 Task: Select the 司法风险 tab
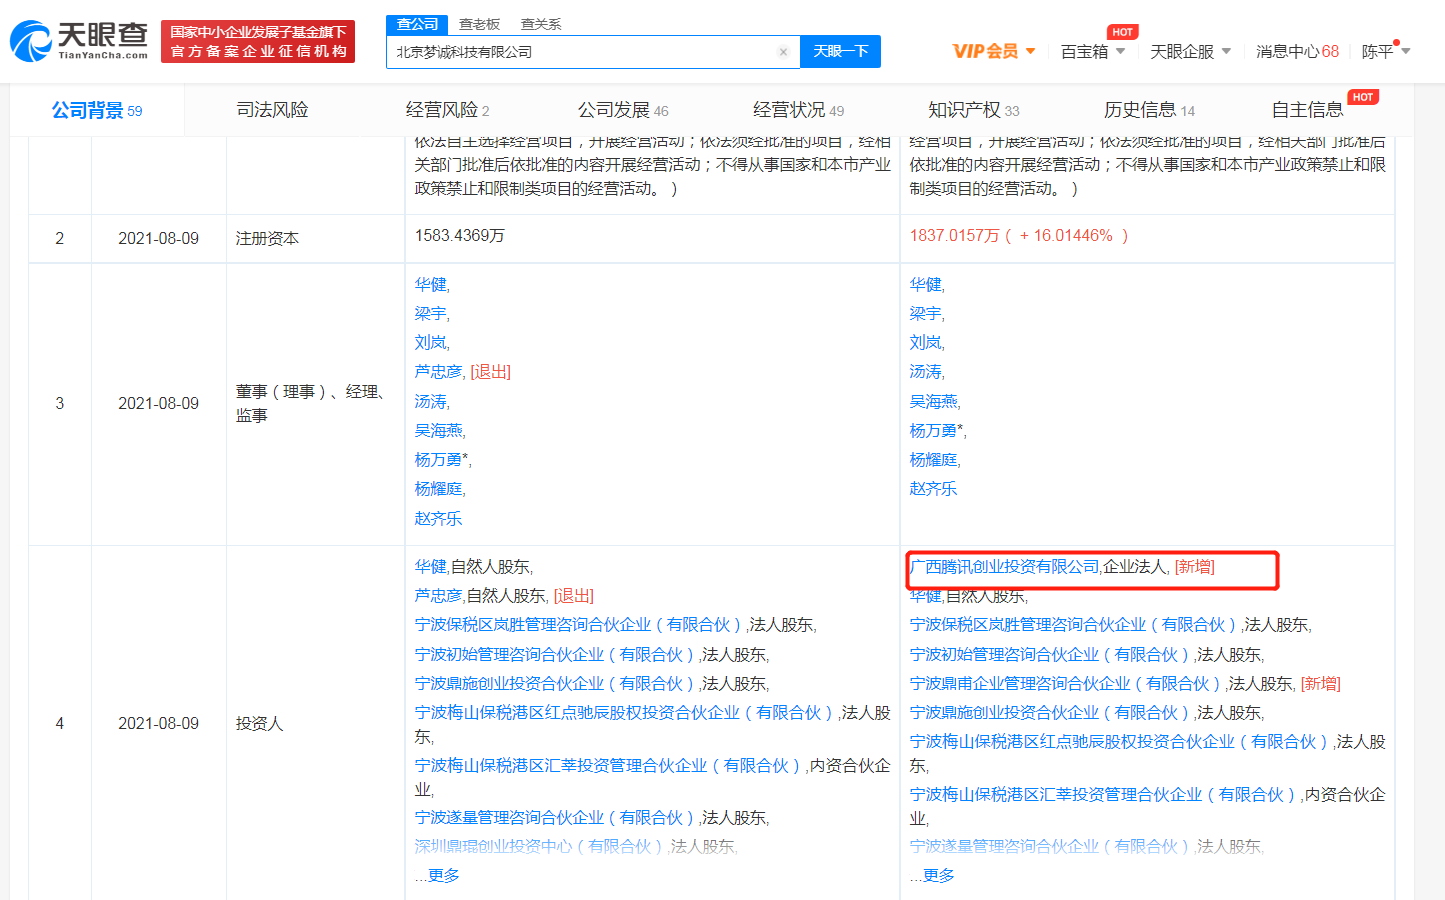272,110
